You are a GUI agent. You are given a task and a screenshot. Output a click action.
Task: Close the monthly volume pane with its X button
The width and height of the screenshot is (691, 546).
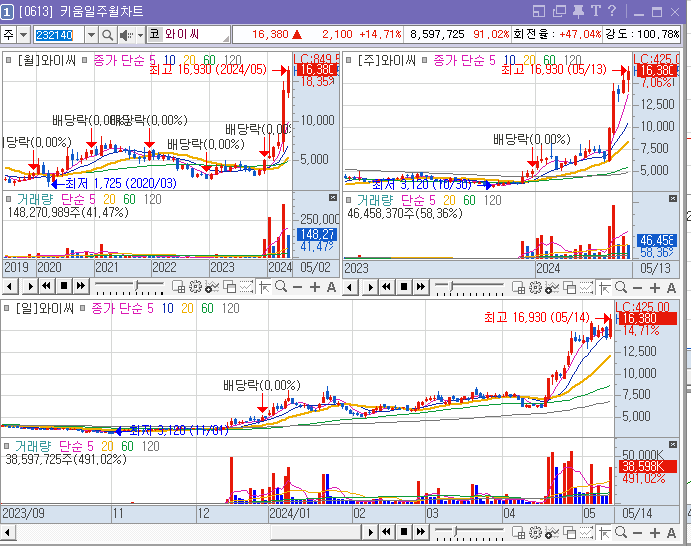coord(333,198)
